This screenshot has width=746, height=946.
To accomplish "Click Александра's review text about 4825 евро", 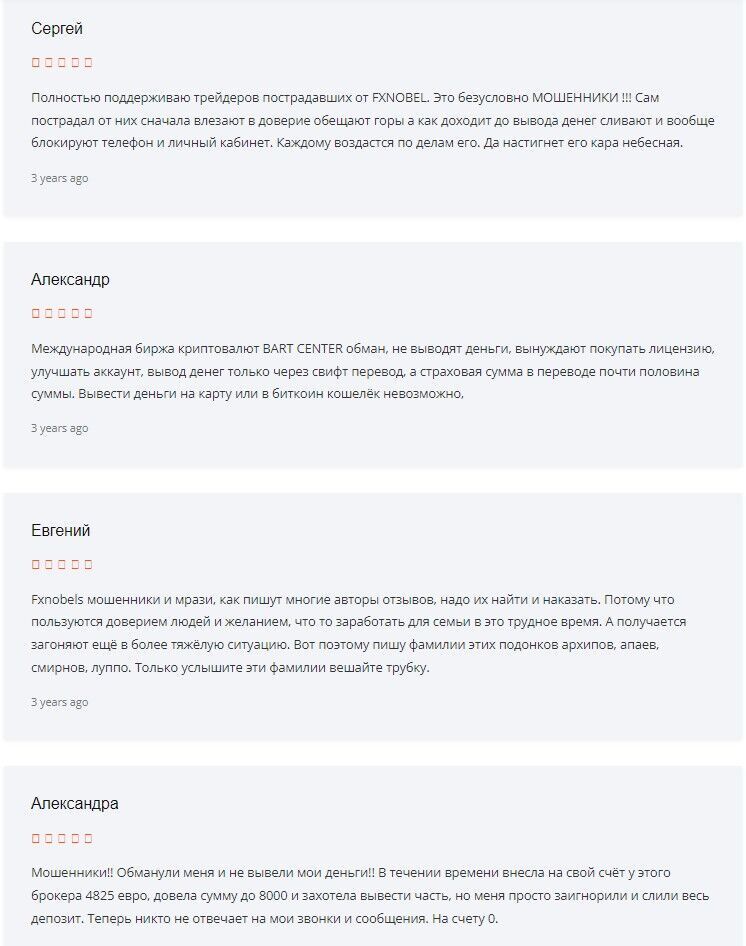I will (x=369, y=895).
